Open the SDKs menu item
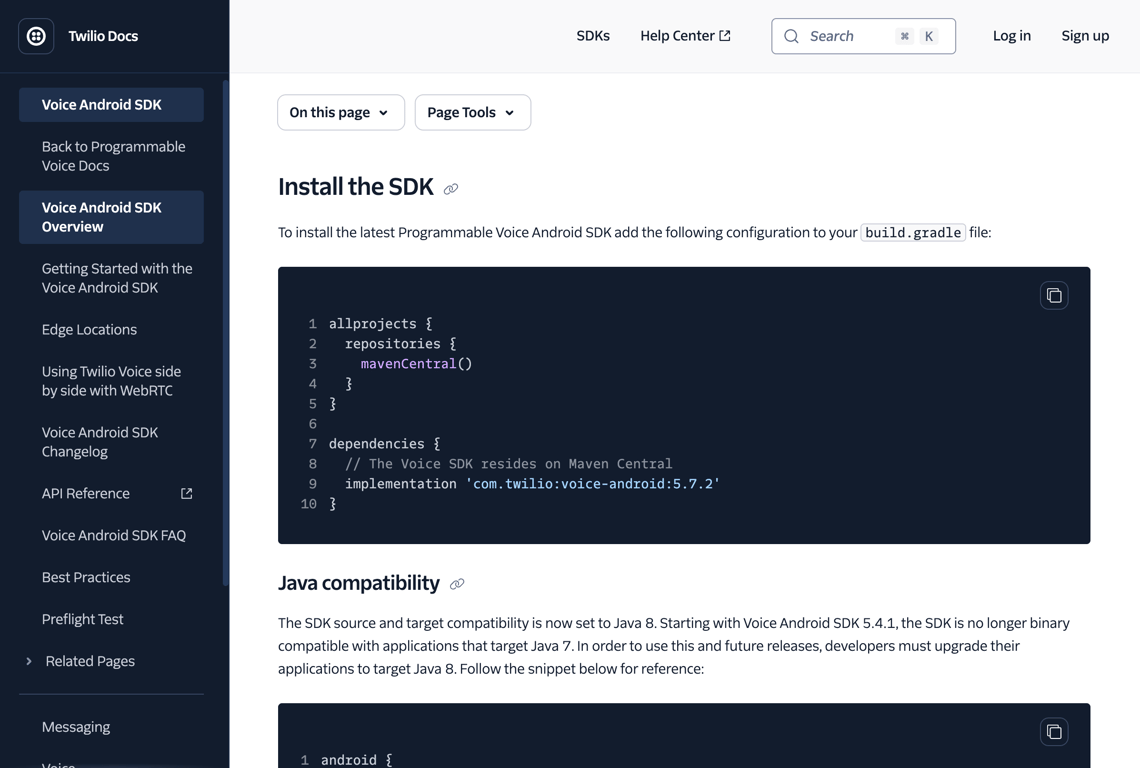This screenshot has width=1140, height=768. pyautogui.click(x=593, y=35)
